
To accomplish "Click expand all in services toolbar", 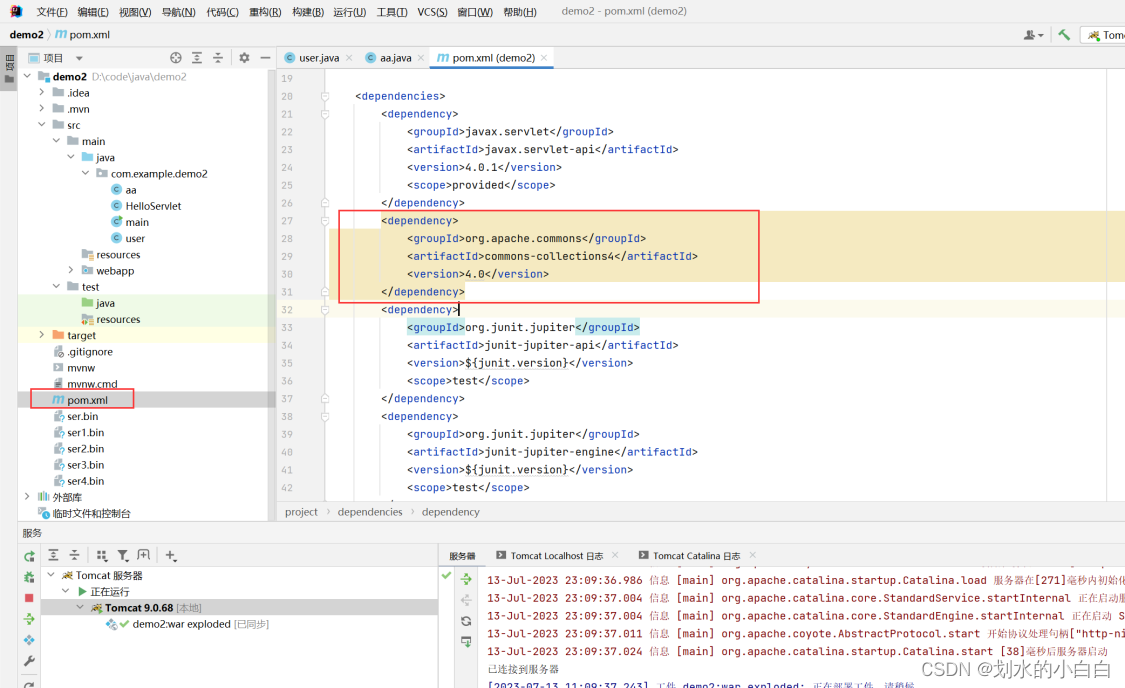I will (x=53, y=555).
